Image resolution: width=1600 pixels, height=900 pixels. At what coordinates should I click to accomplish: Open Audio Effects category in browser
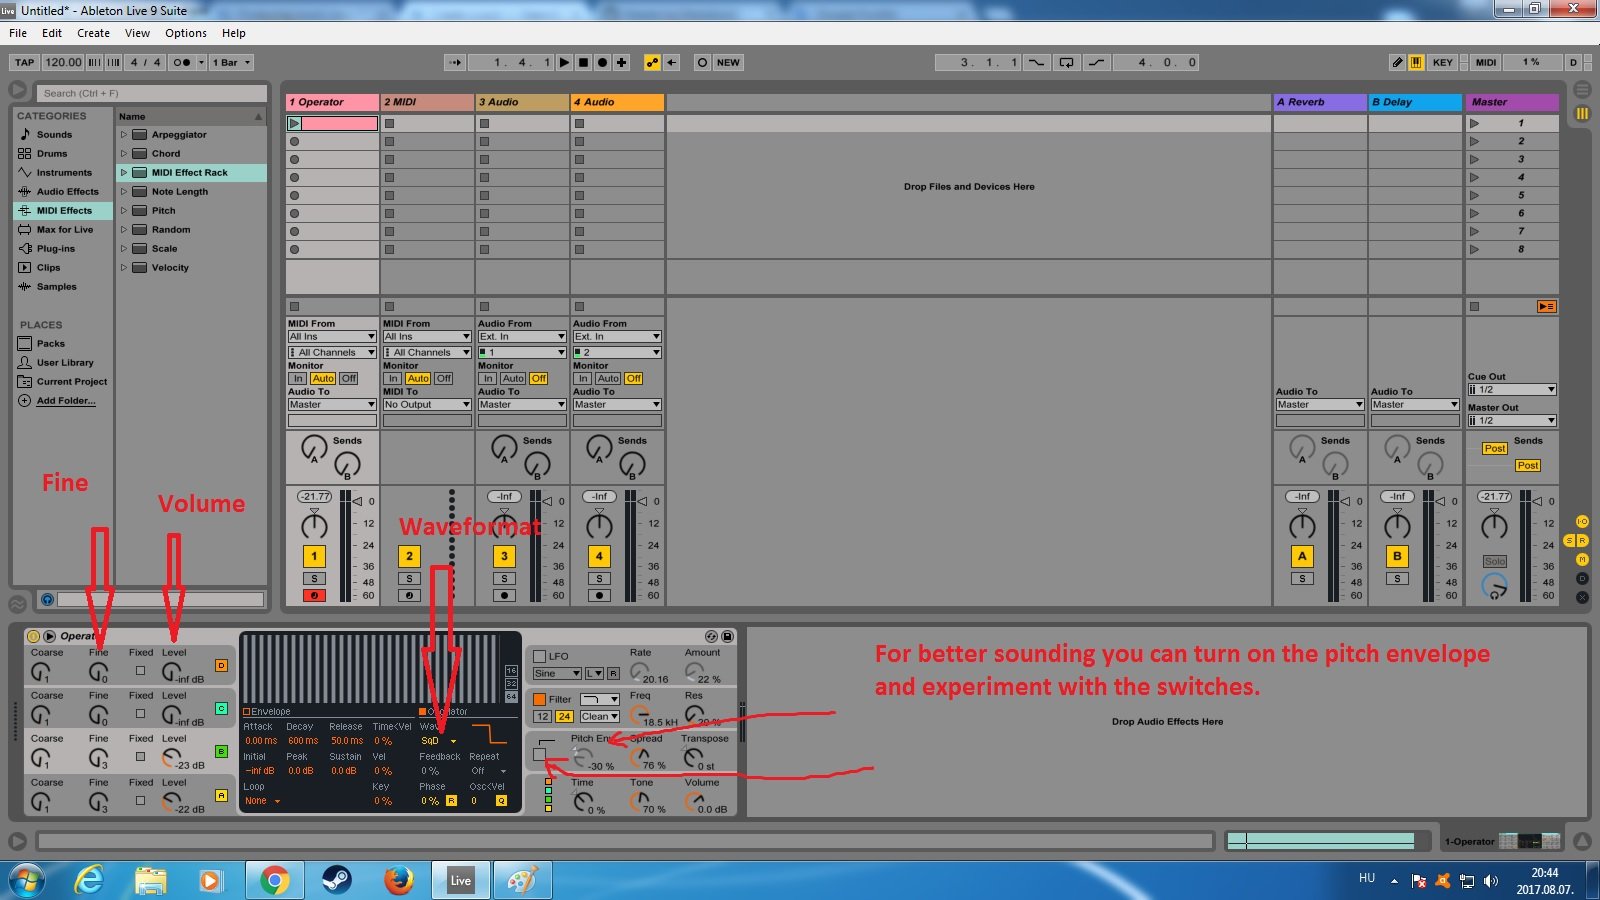click(67, 191)
